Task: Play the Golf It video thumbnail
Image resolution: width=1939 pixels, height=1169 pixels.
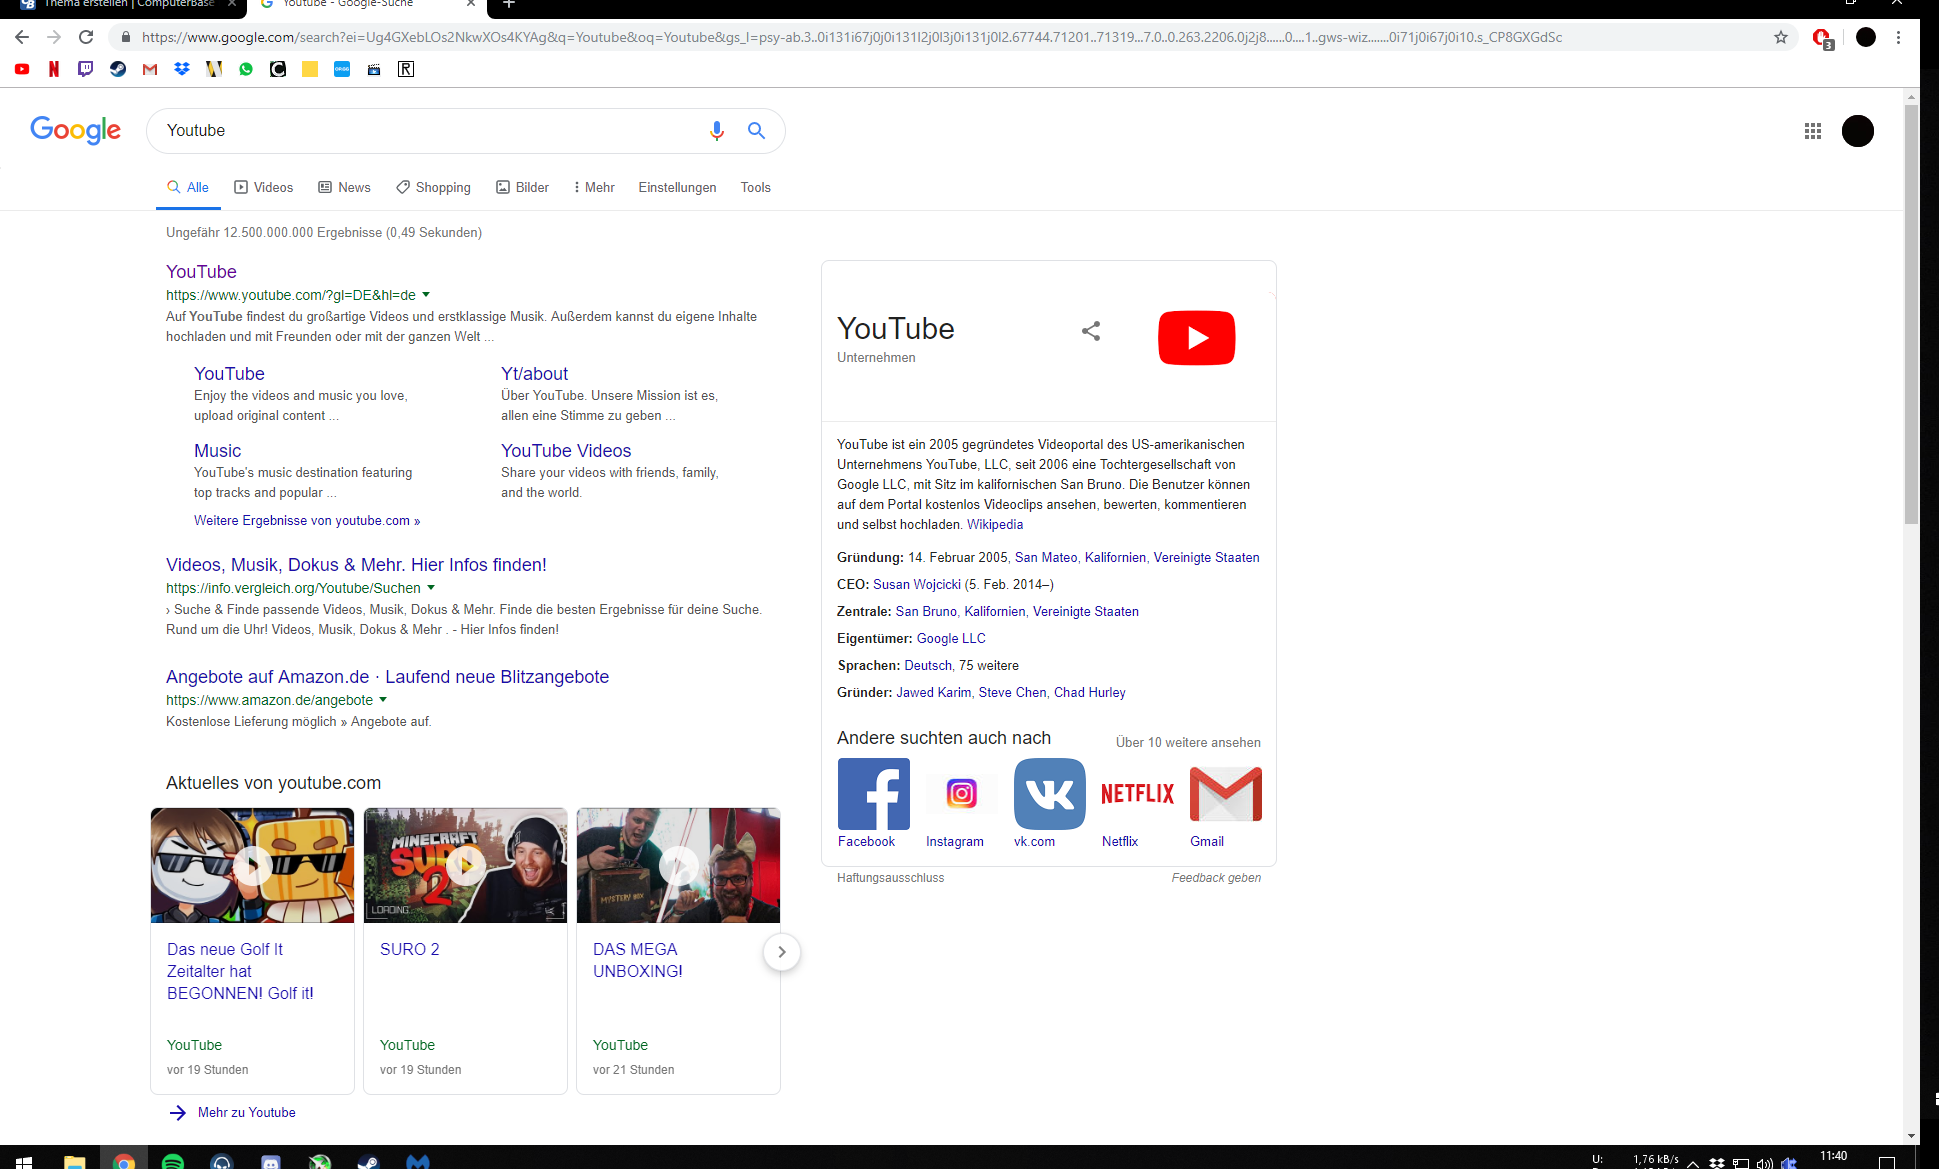Action: [252, 866]
